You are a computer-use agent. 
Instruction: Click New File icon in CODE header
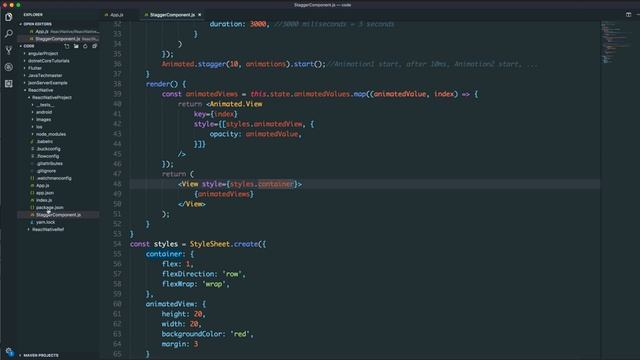67,46
